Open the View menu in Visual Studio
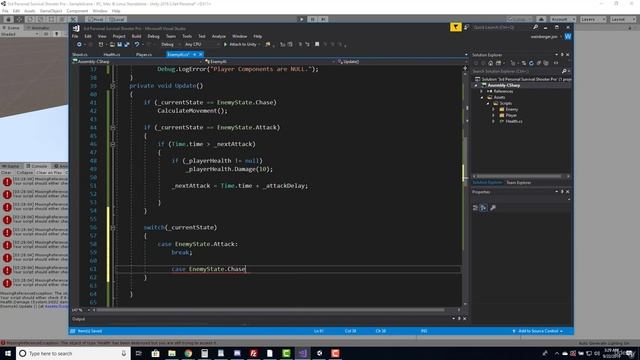The image size is (640, 360). (102, 36)
